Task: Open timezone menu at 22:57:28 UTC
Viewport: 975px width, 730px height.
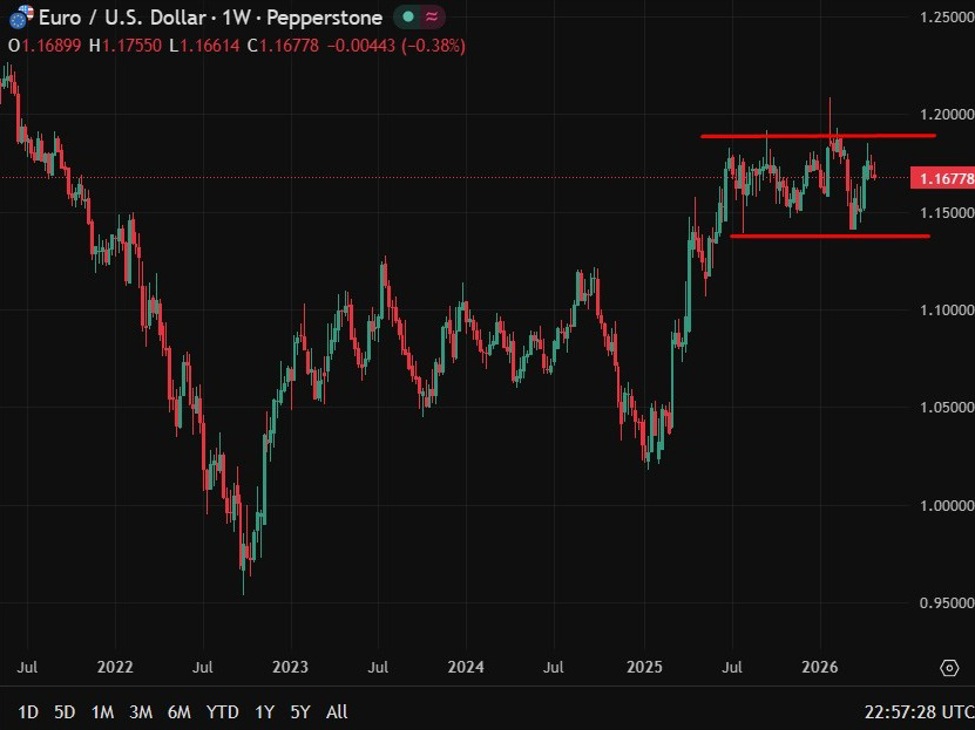Action: [915, 712]
